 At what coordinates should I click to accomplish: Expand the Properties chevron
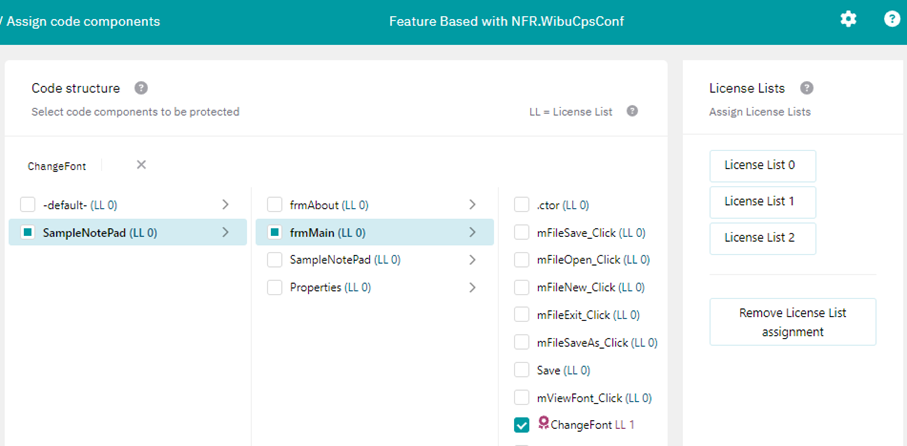pos(472,288)
